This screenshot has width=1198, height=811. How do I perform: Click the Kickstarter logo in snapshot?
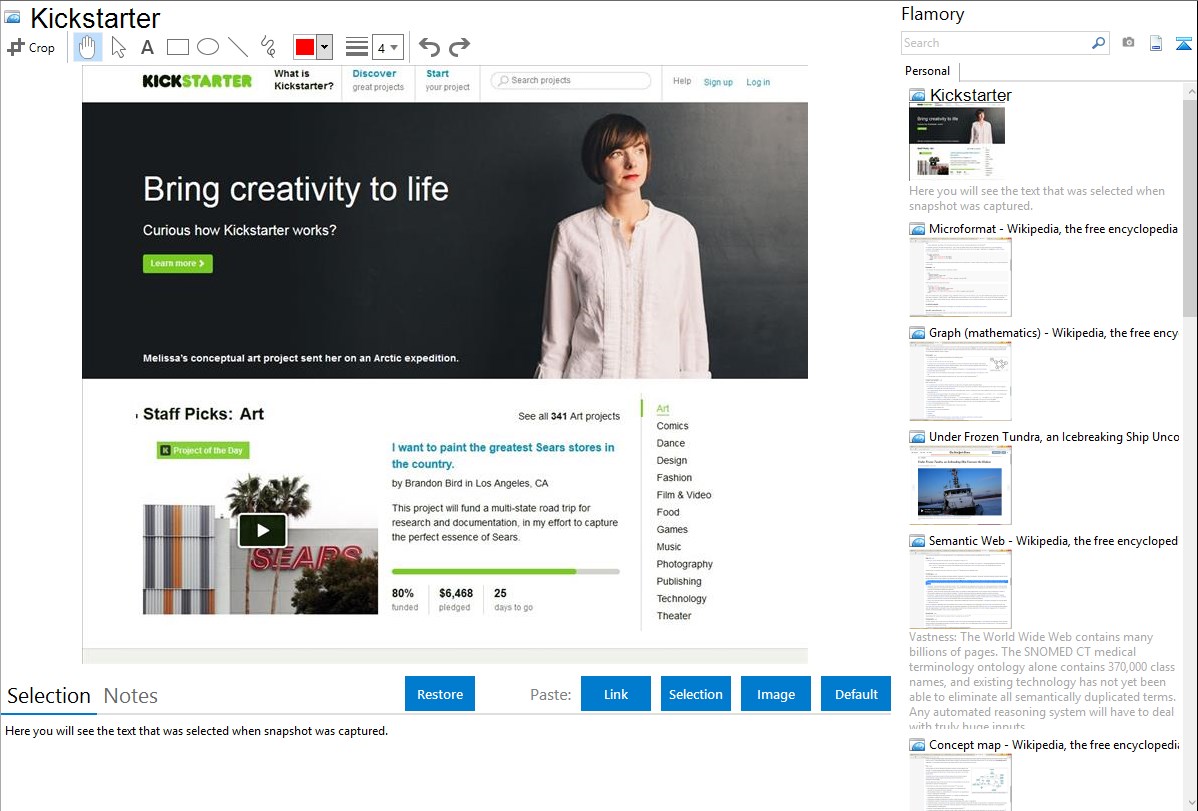pyautogui.click(x=197, y=81)
